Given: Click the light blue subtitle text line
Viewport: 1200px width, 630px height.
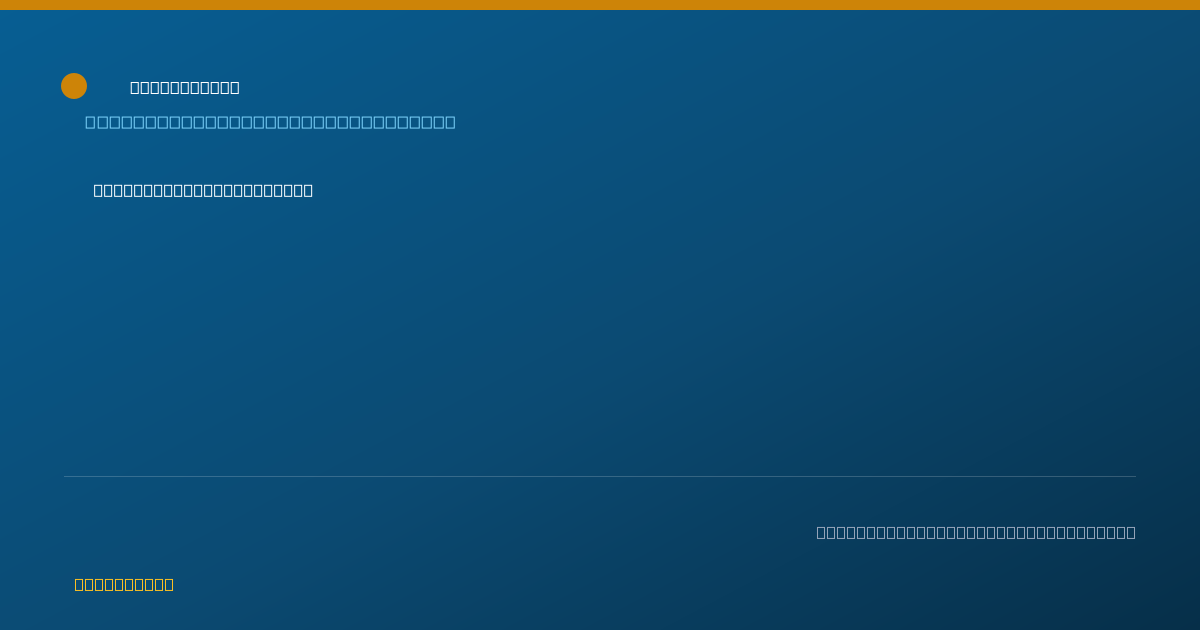Looking at the screenshot, I should pyautogui.click(x=270, y=122).
